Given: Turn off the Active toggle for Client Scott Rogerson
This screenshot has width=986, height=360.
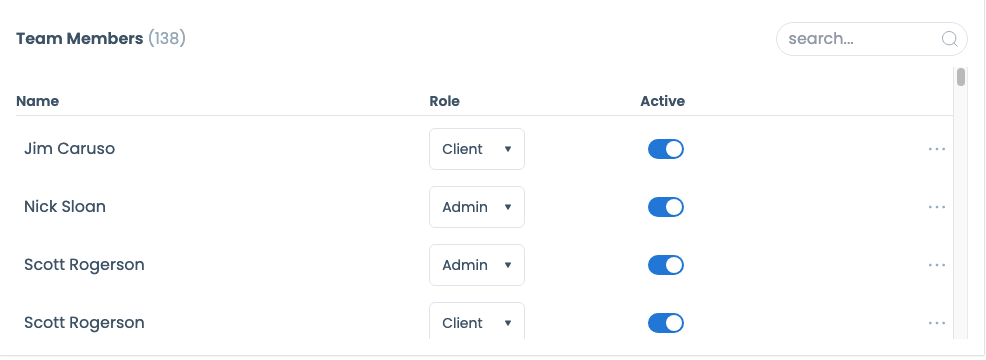Looking at the screenshot, I should (x=666, y=323).
